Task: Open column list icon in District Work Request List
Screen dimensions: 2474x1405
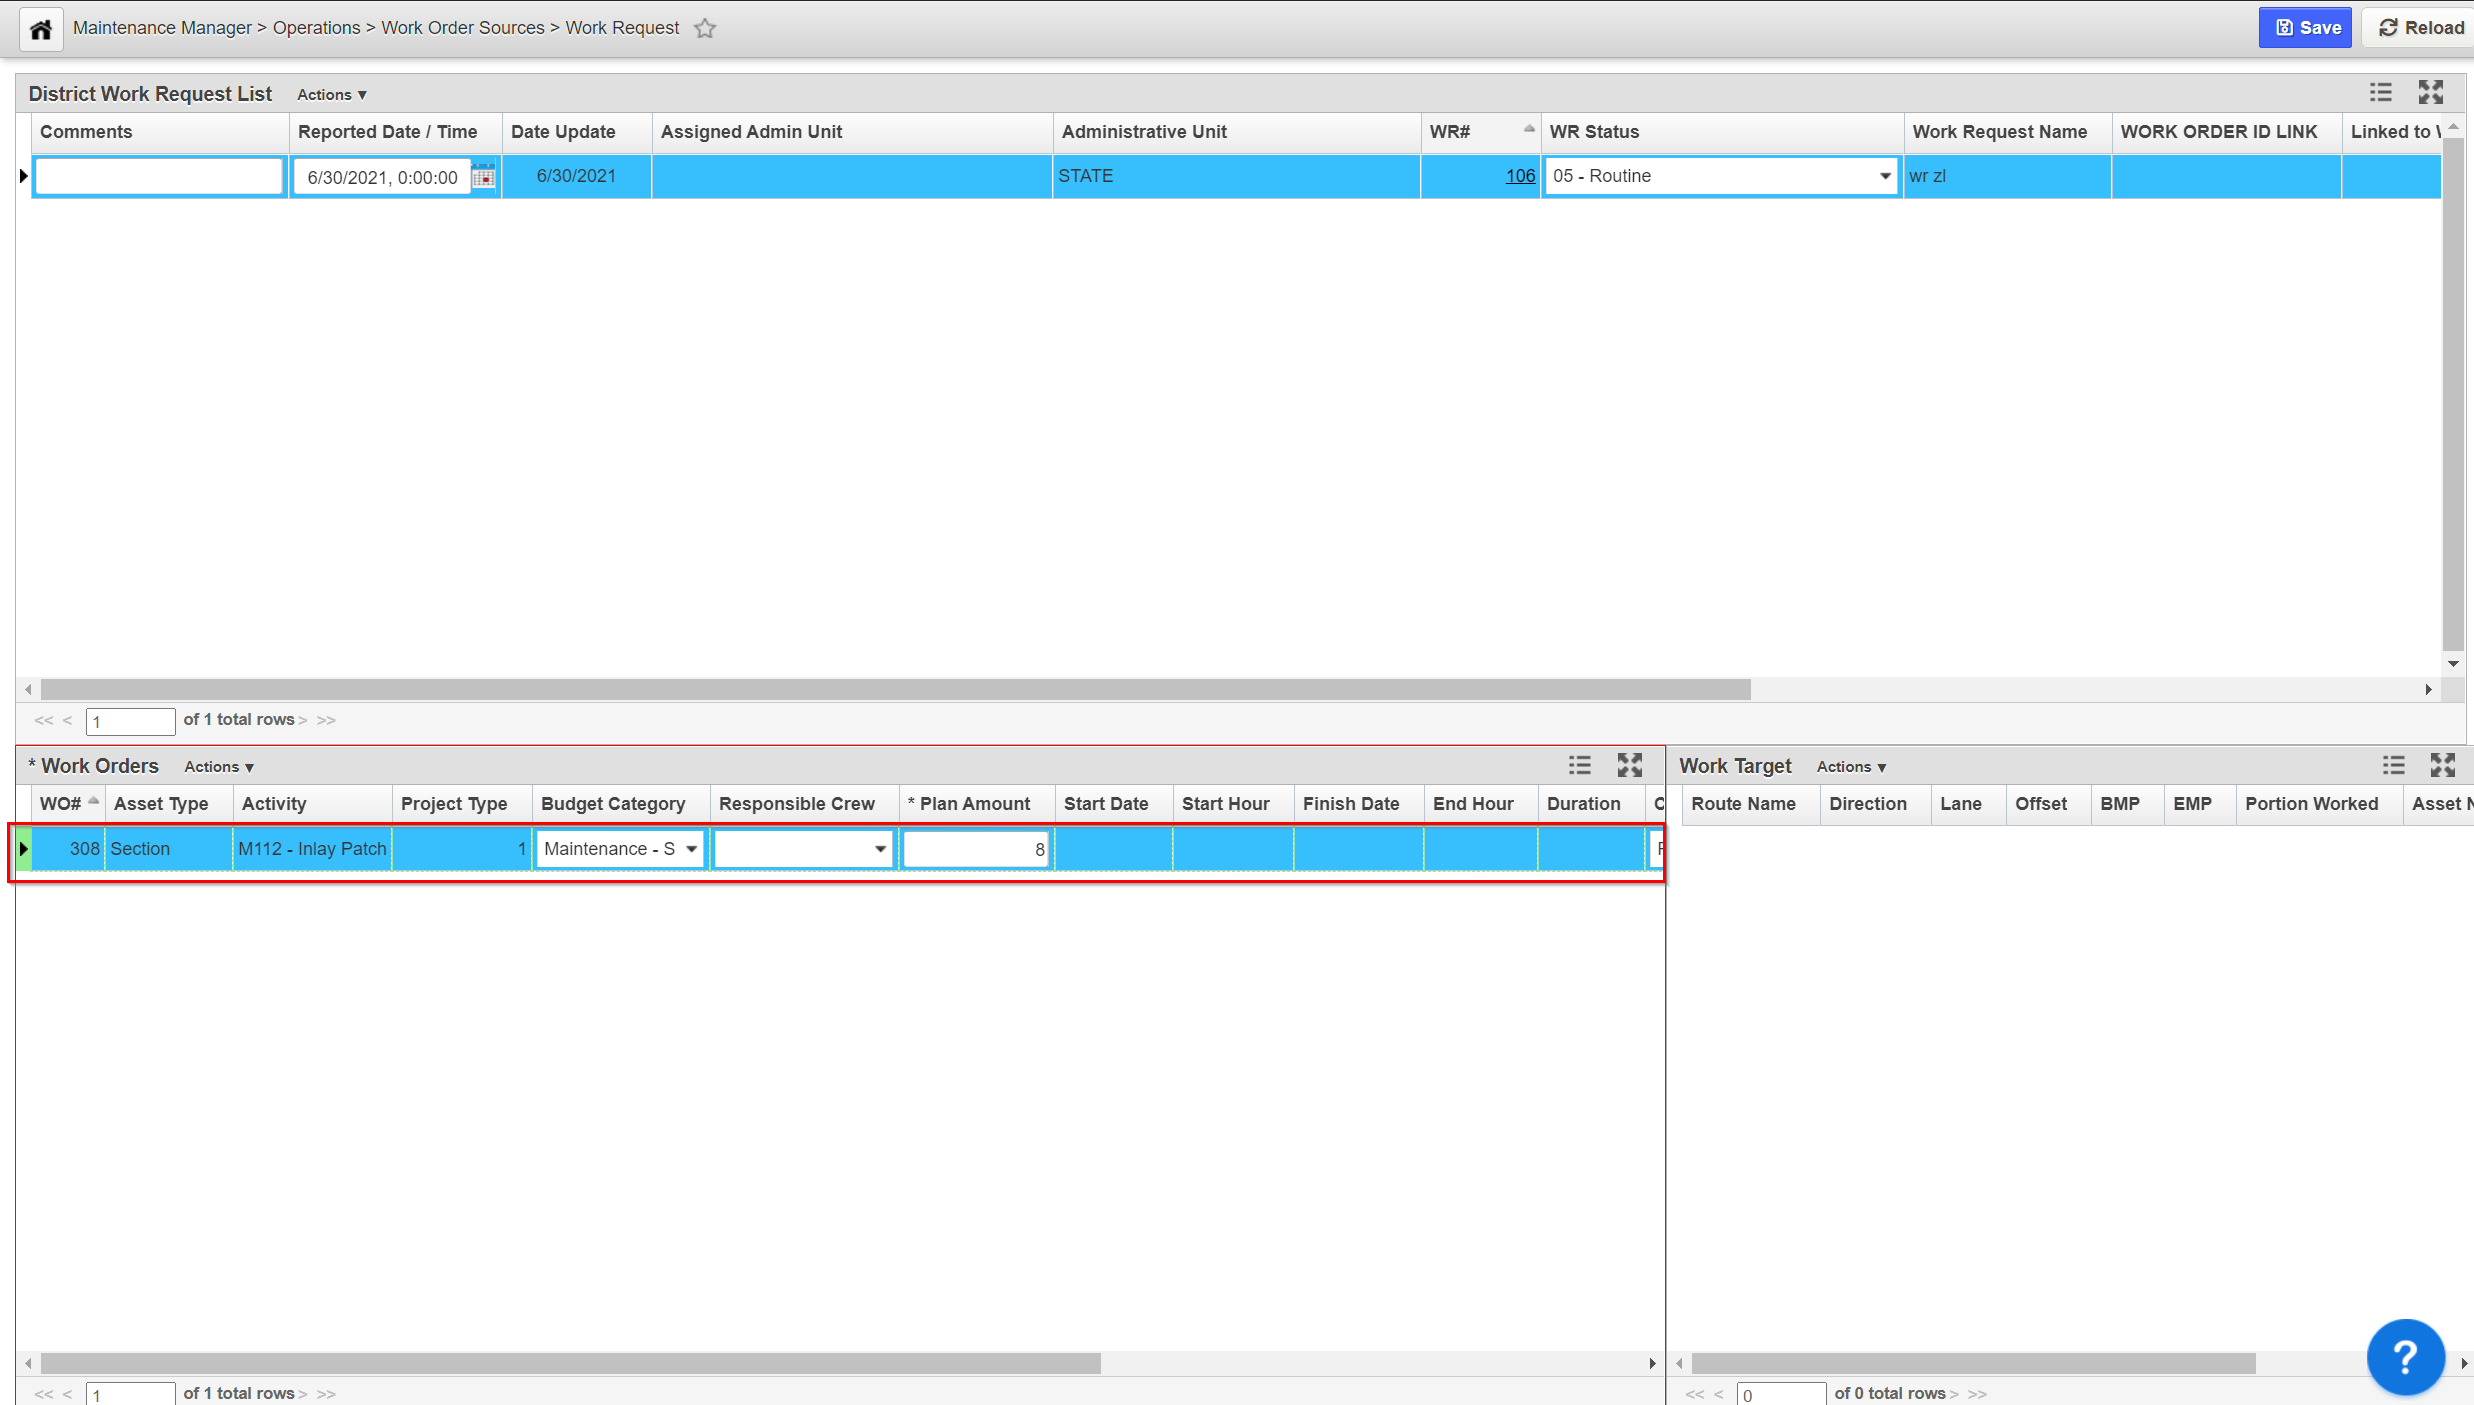Action: [2381, 93]
